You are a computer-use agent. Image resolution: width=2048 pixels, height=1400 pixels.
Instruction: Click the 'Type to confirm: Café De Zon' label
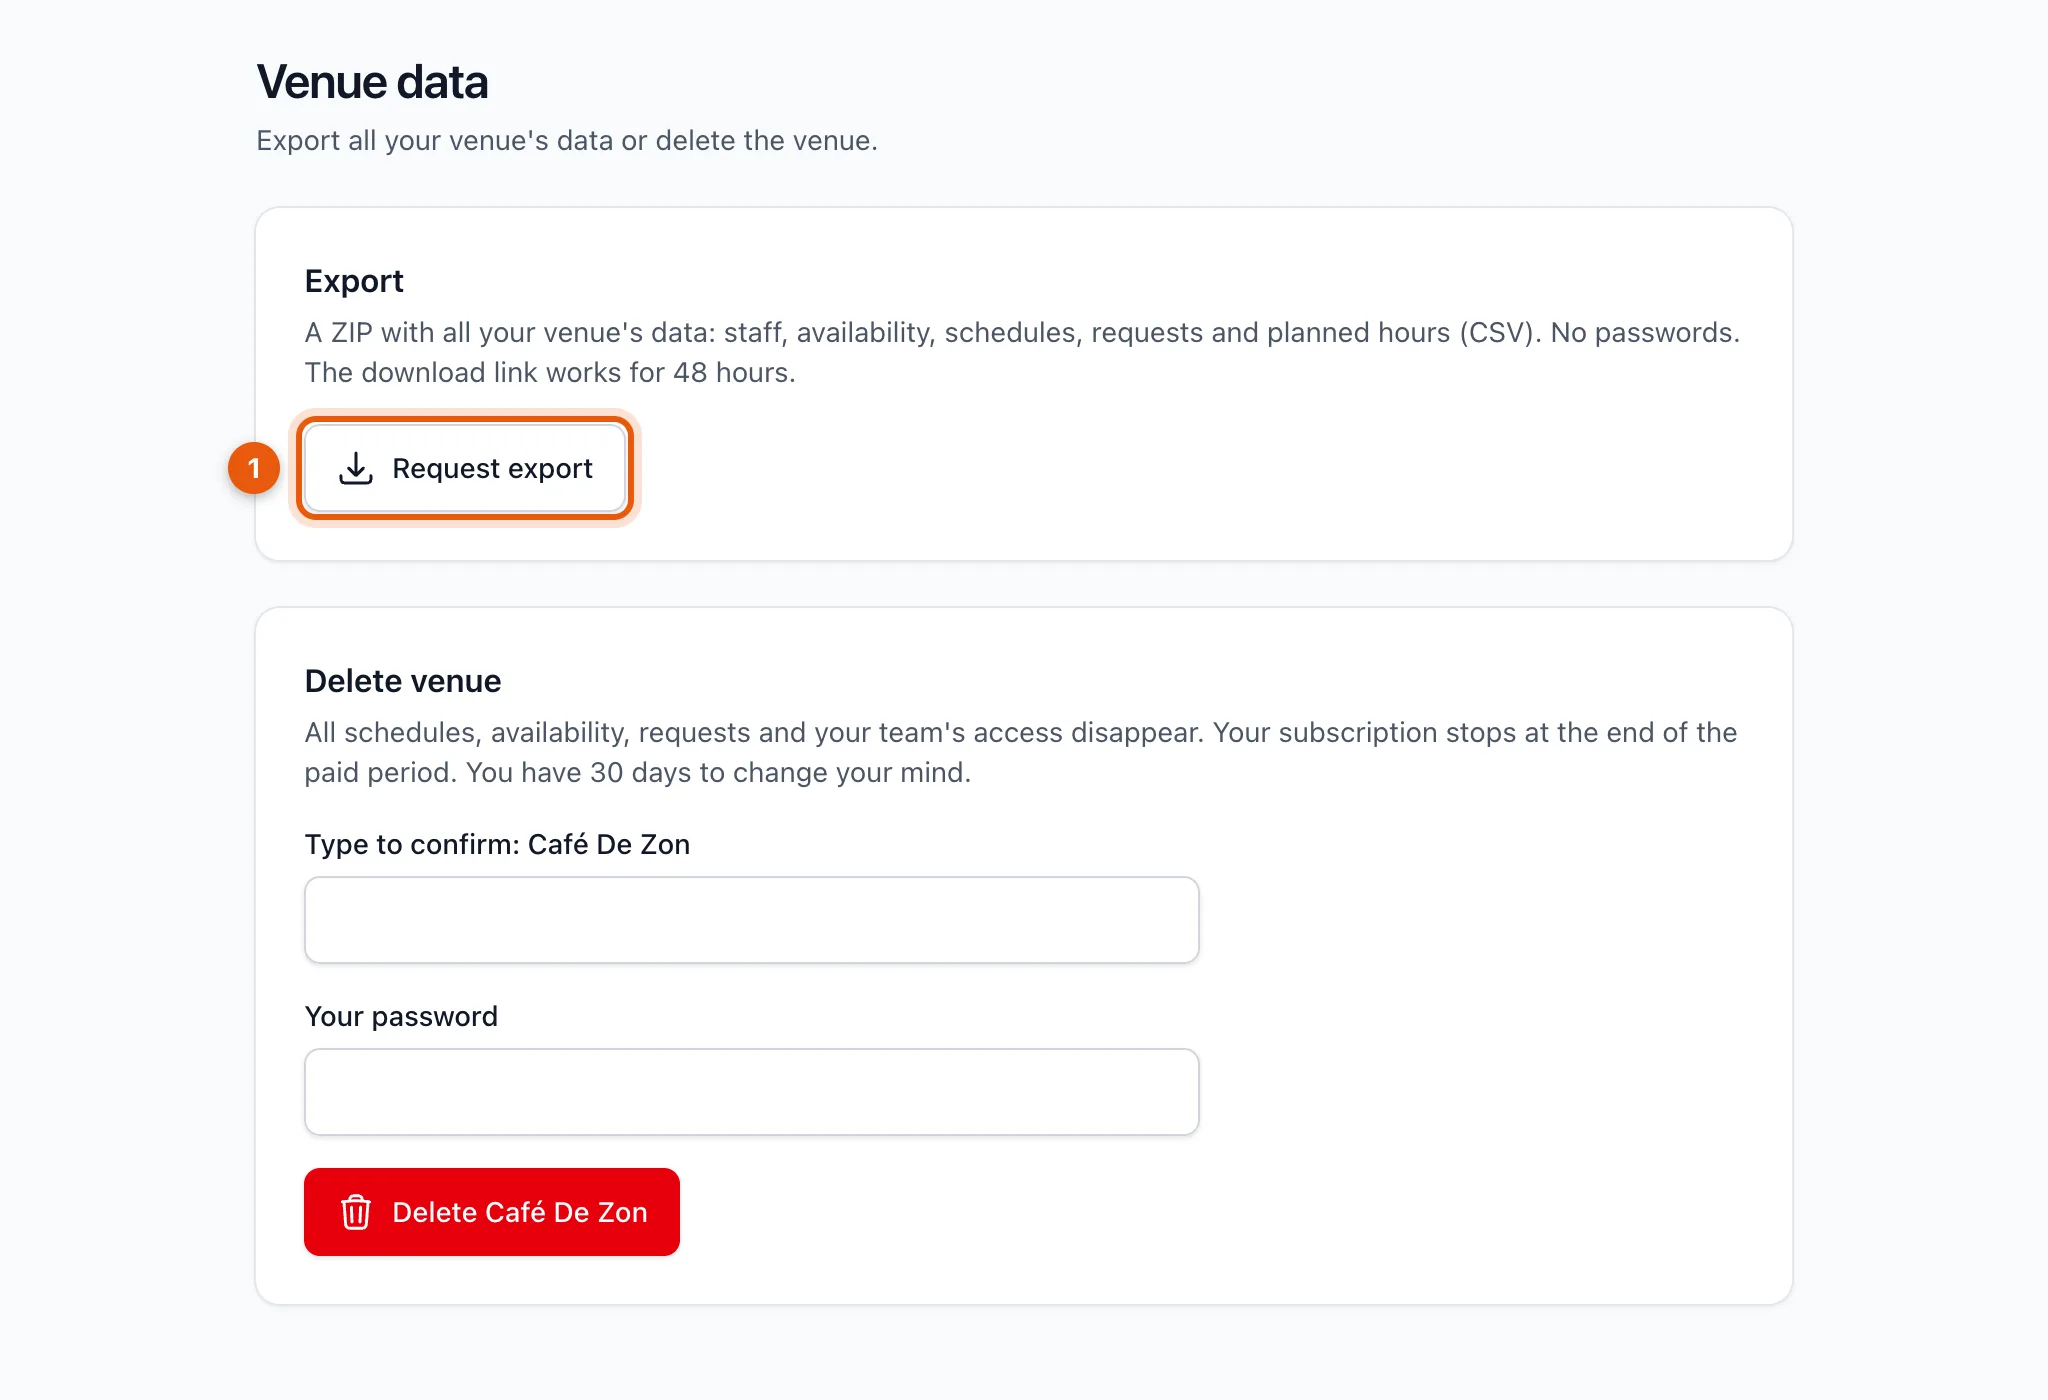pyautogui.click(x=497, y=845)
